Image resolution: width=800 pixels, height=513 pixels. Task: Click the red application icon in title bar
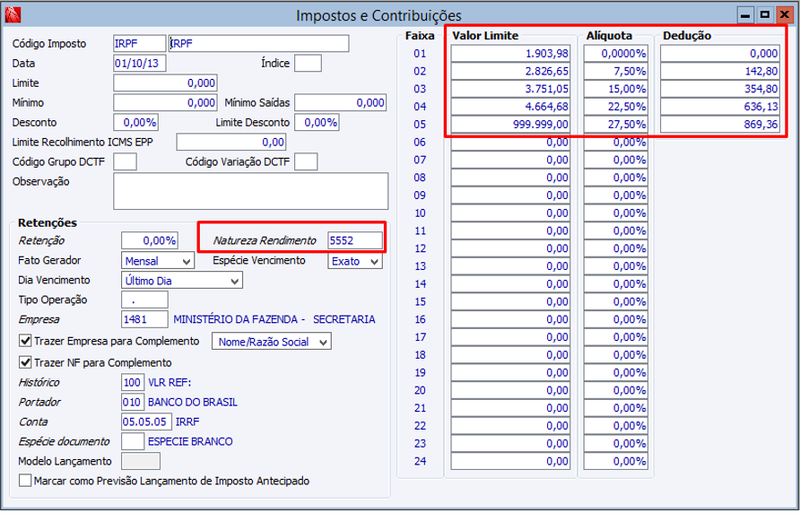click(13, 15)
